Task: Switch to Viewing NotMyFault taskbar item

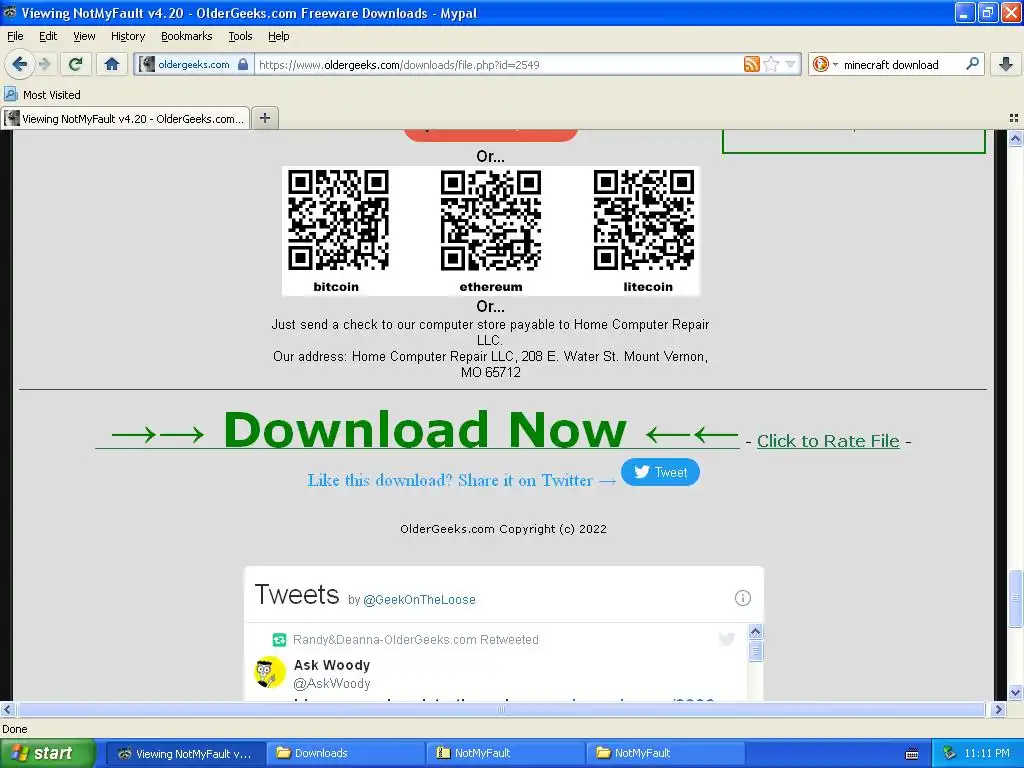Action: point(185,753)
